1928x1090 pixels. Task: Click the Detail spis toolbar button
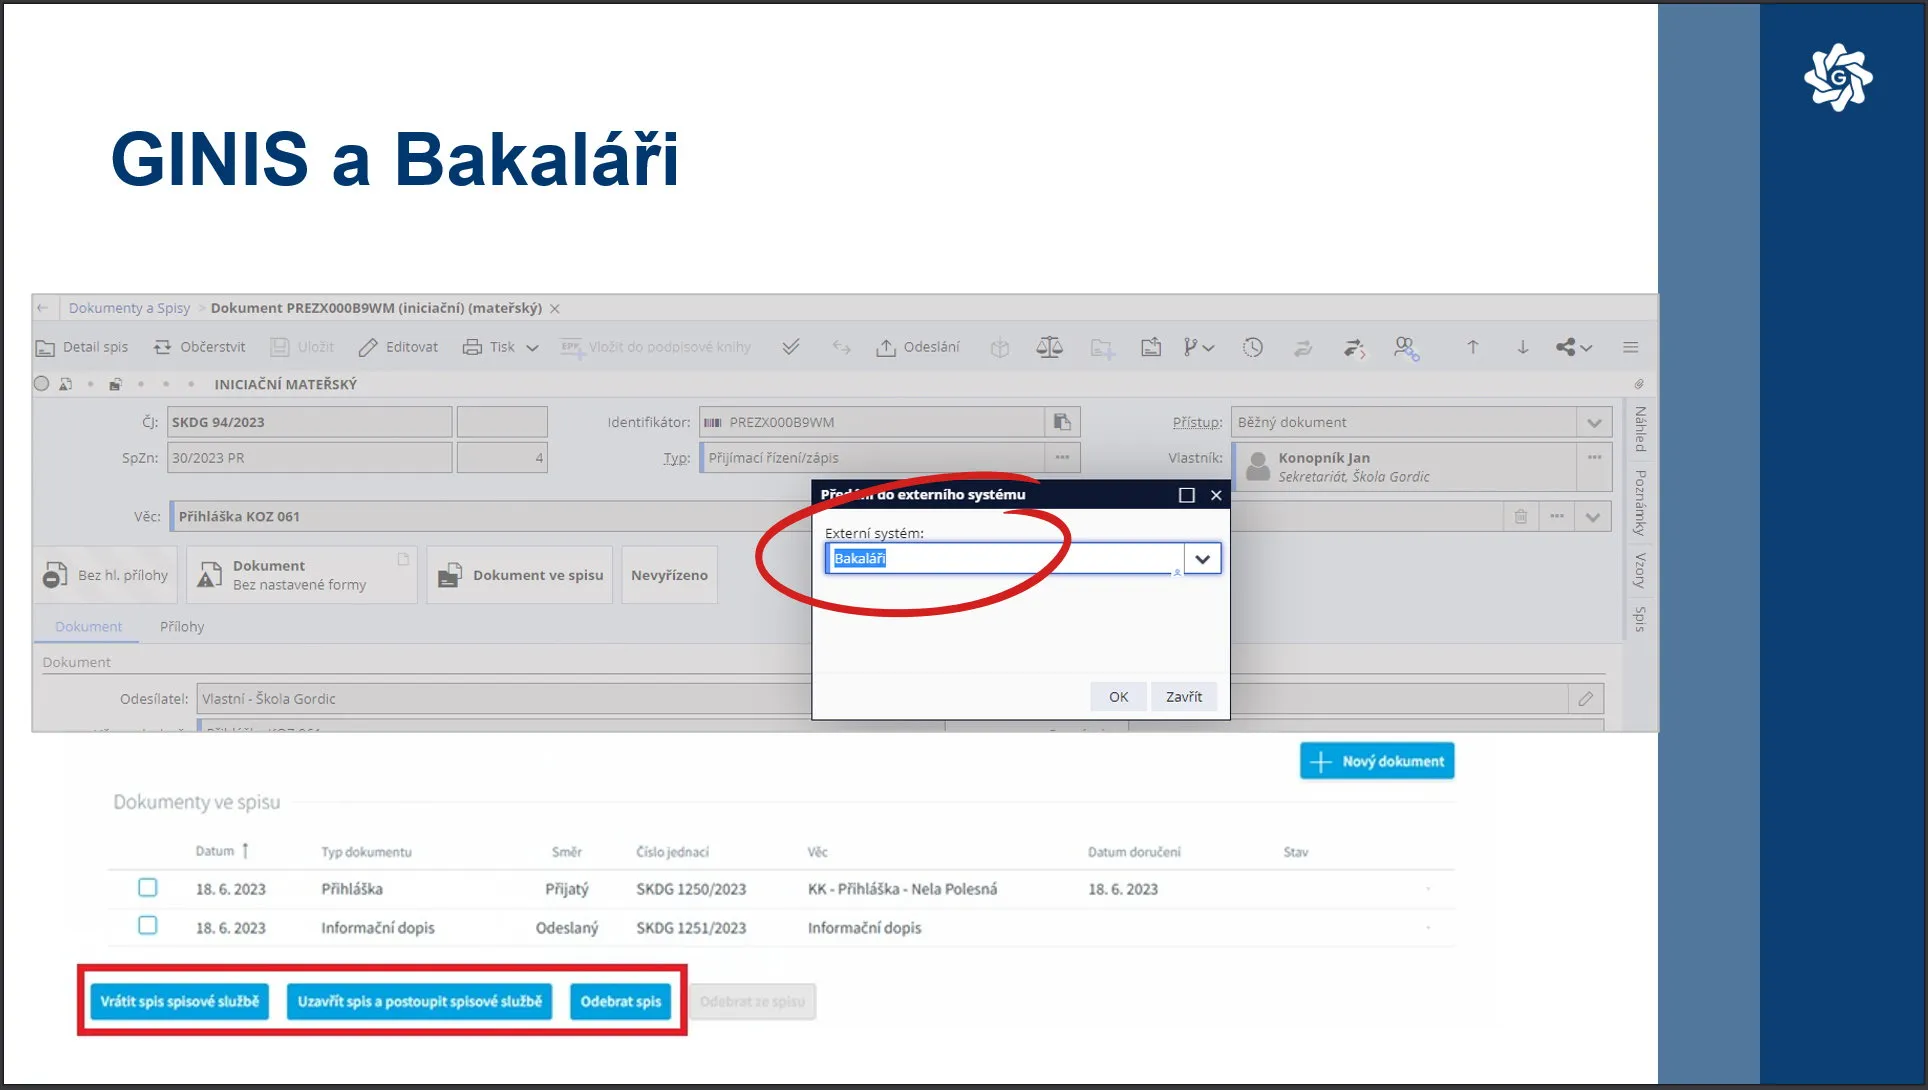[82, 347]
